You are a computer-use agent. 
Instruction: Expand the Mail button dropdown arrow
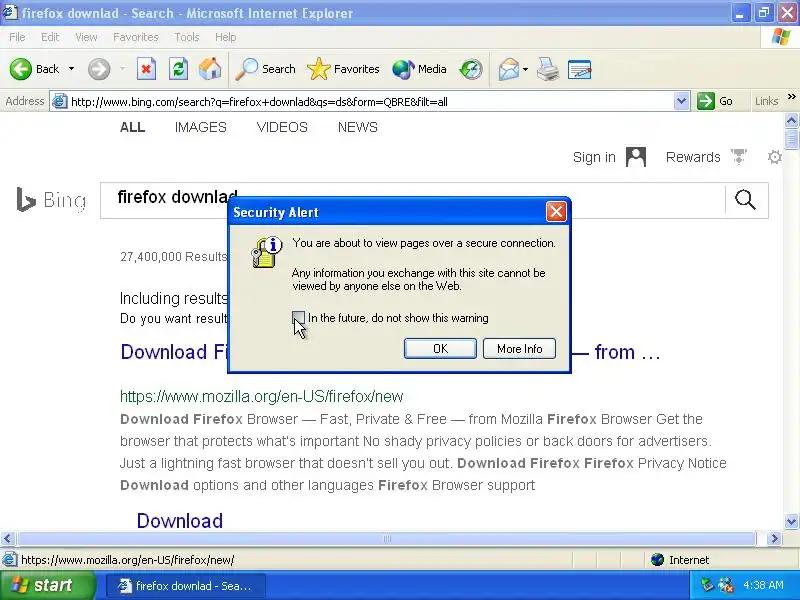pyautogui.click(x=525, y=69)
